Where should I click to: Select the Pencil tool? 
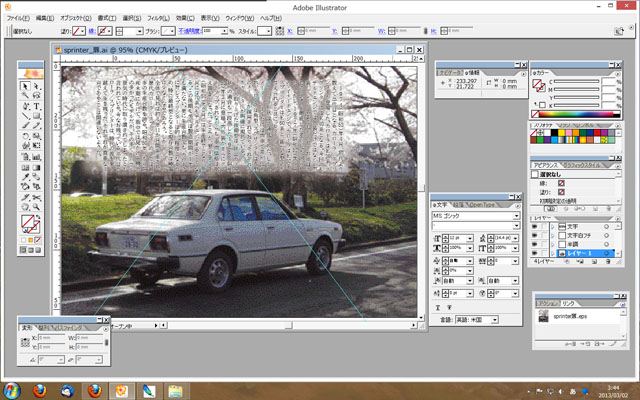click(36, 126)
